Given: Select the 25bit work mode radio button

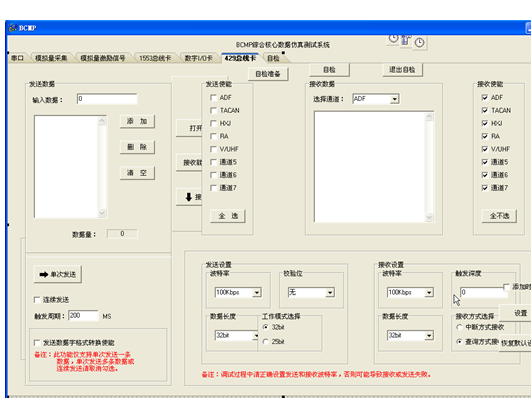Looking at the screenshot, I should pyautogui.click(x=266, y=342).
